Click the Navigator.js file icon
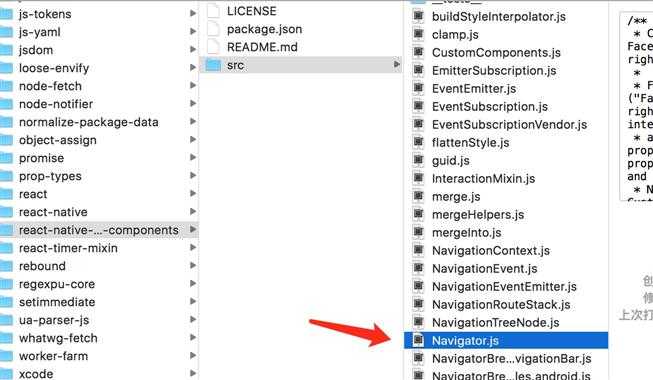 (418, 340)
